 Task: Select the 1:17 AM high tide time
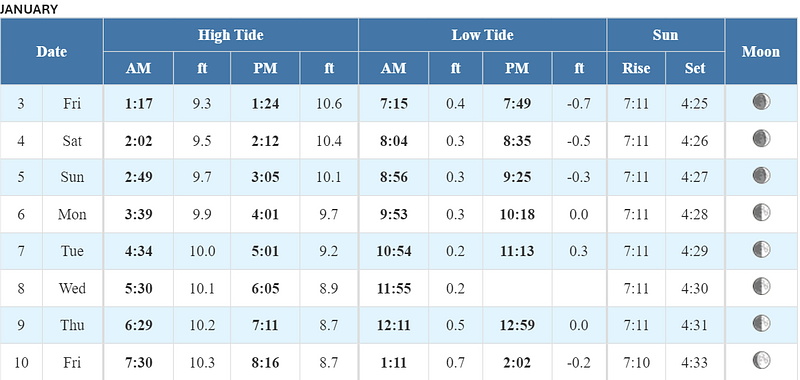coord(138,104)
